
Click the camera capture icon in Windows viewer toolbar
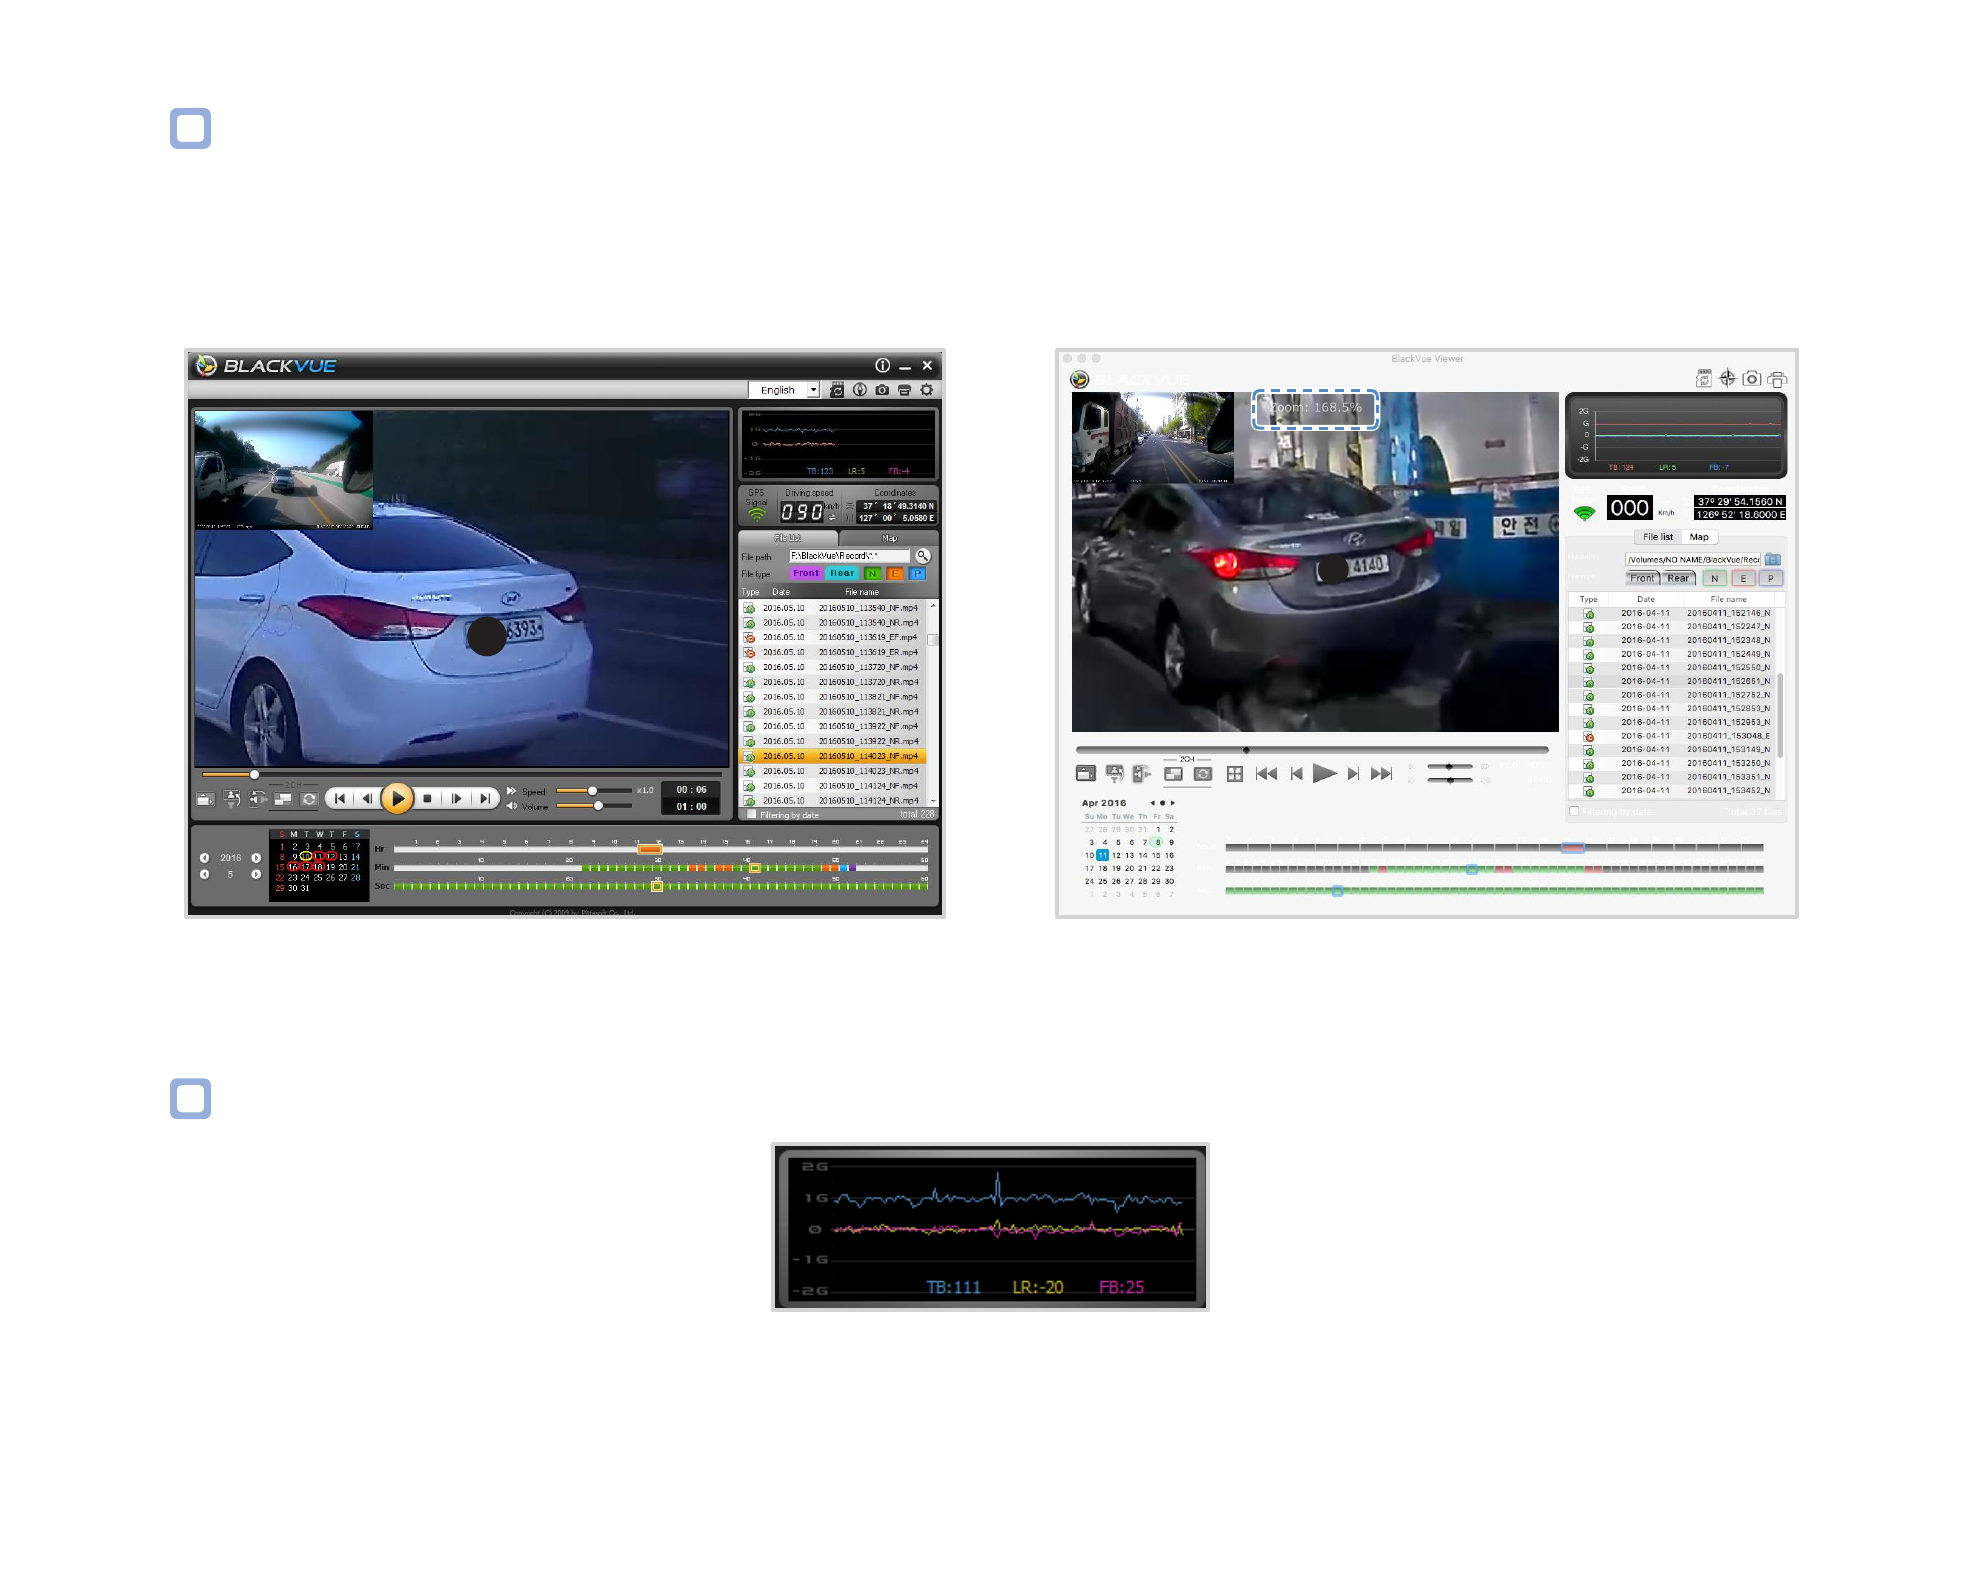click(882, 390)
